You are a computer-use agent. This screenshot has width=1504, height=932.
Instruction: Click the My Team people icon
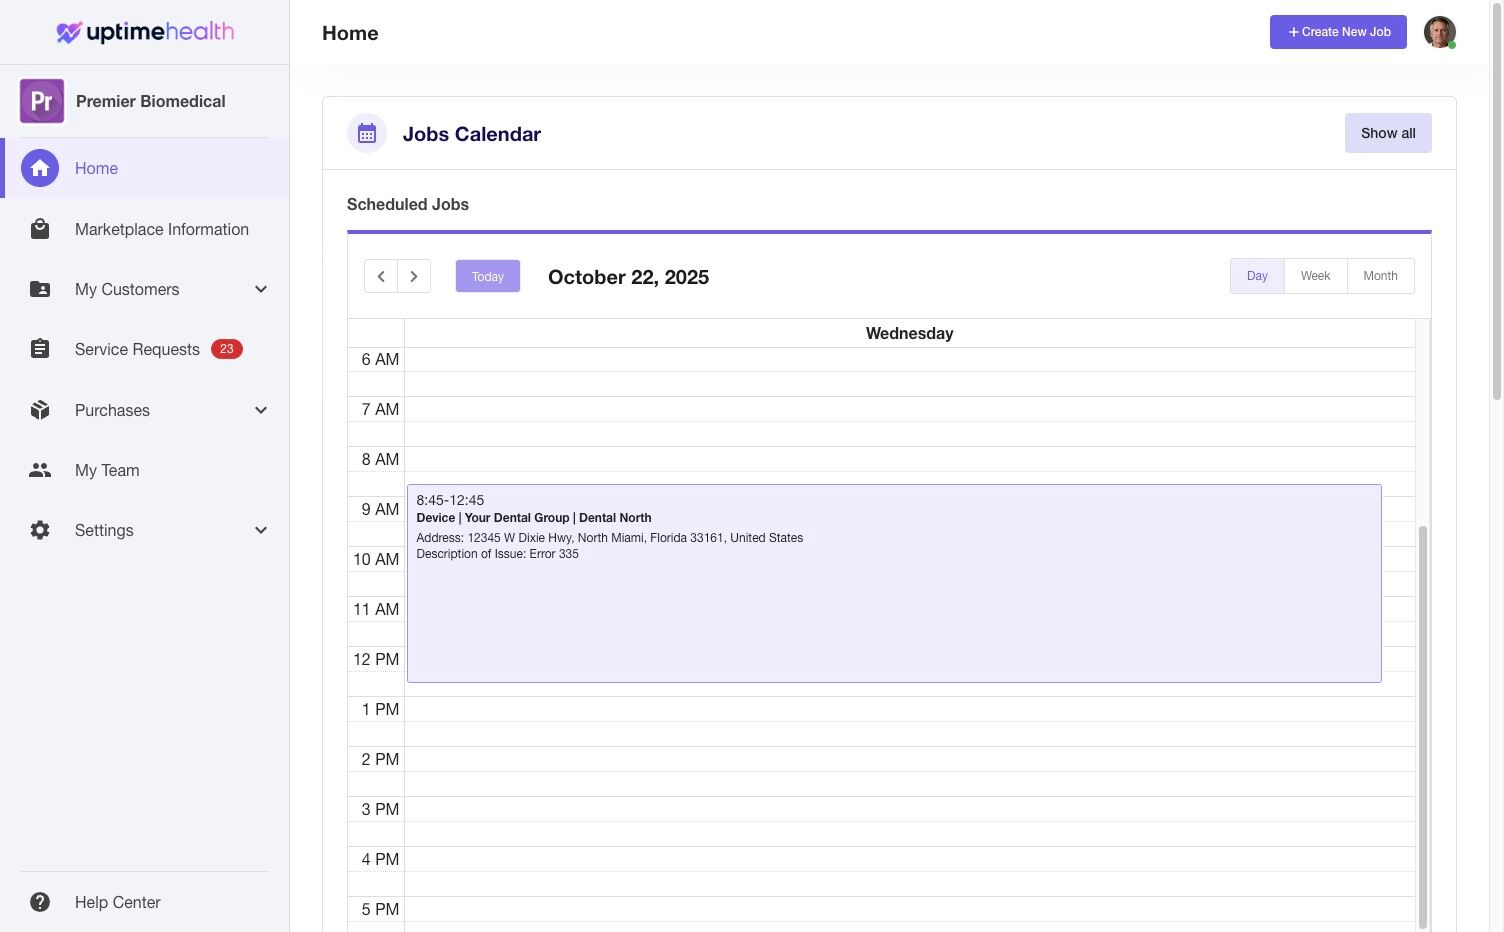[x=40, y=470]
